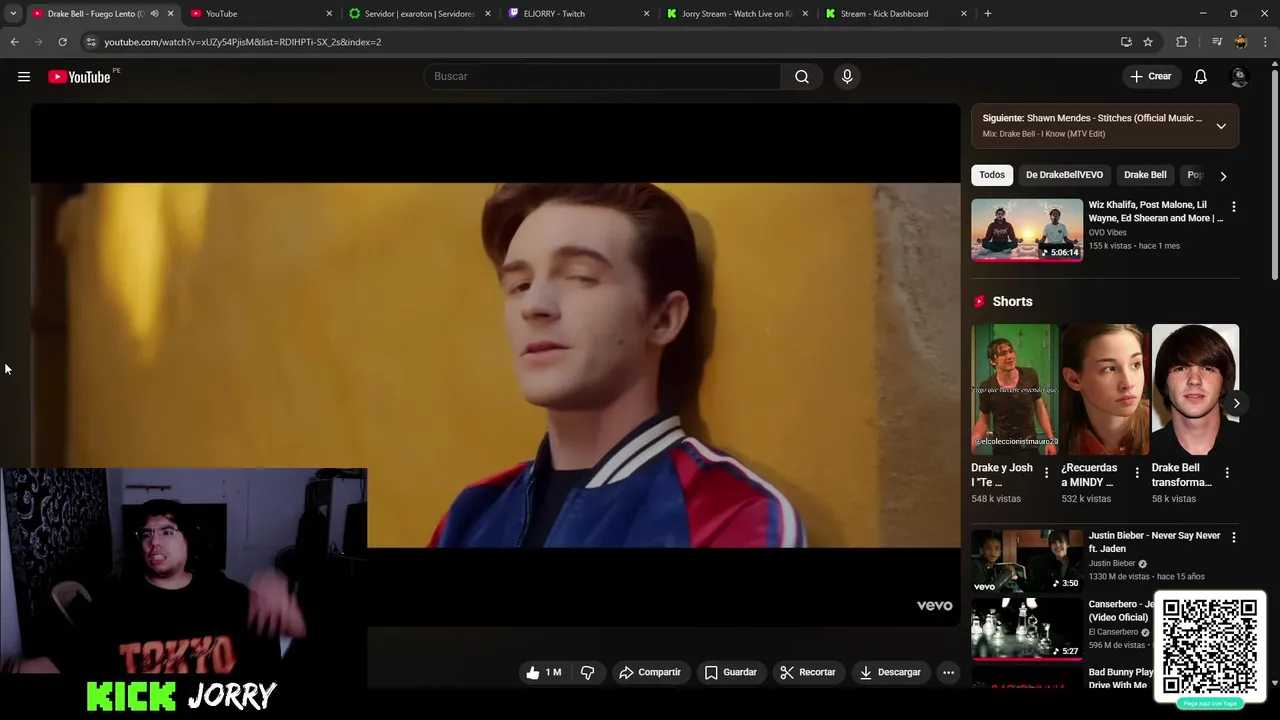The width and height of the screenshot is (1280, 720).
Task: Open the Chrome profile avatar
Action: tap(1241, 42)
